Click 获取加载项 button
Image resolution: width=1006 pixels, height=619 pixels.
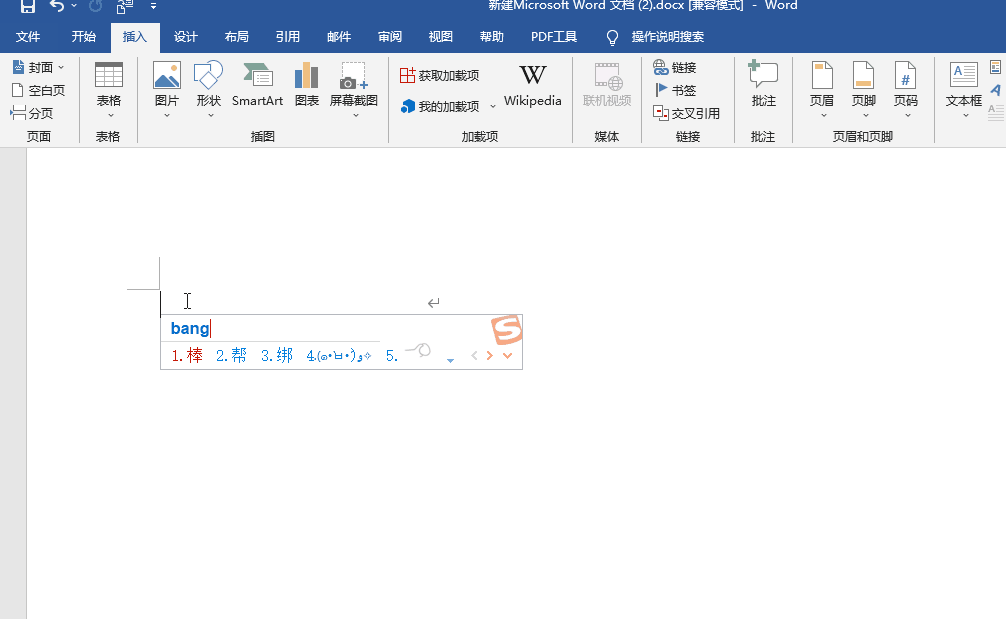coord(439,75)
